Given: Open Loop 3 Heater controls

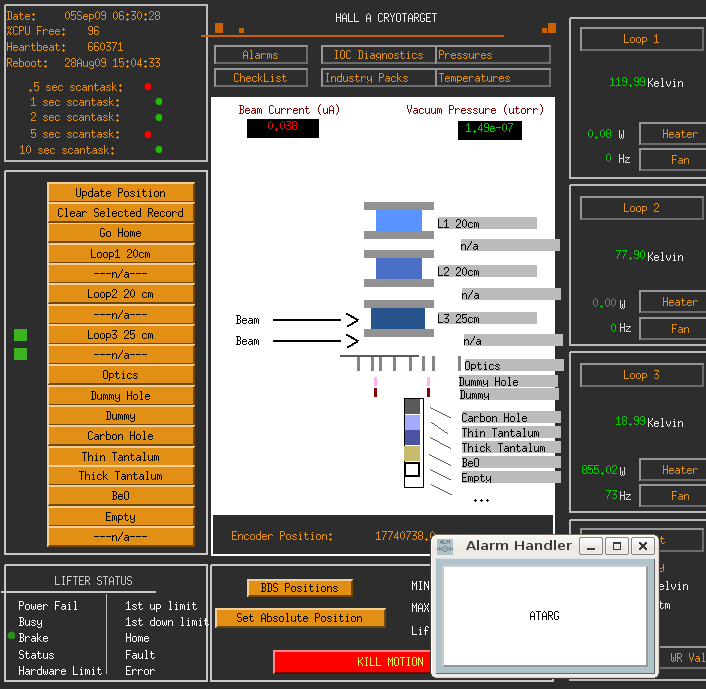Looking at the screenshot, I should pos(673,470).
